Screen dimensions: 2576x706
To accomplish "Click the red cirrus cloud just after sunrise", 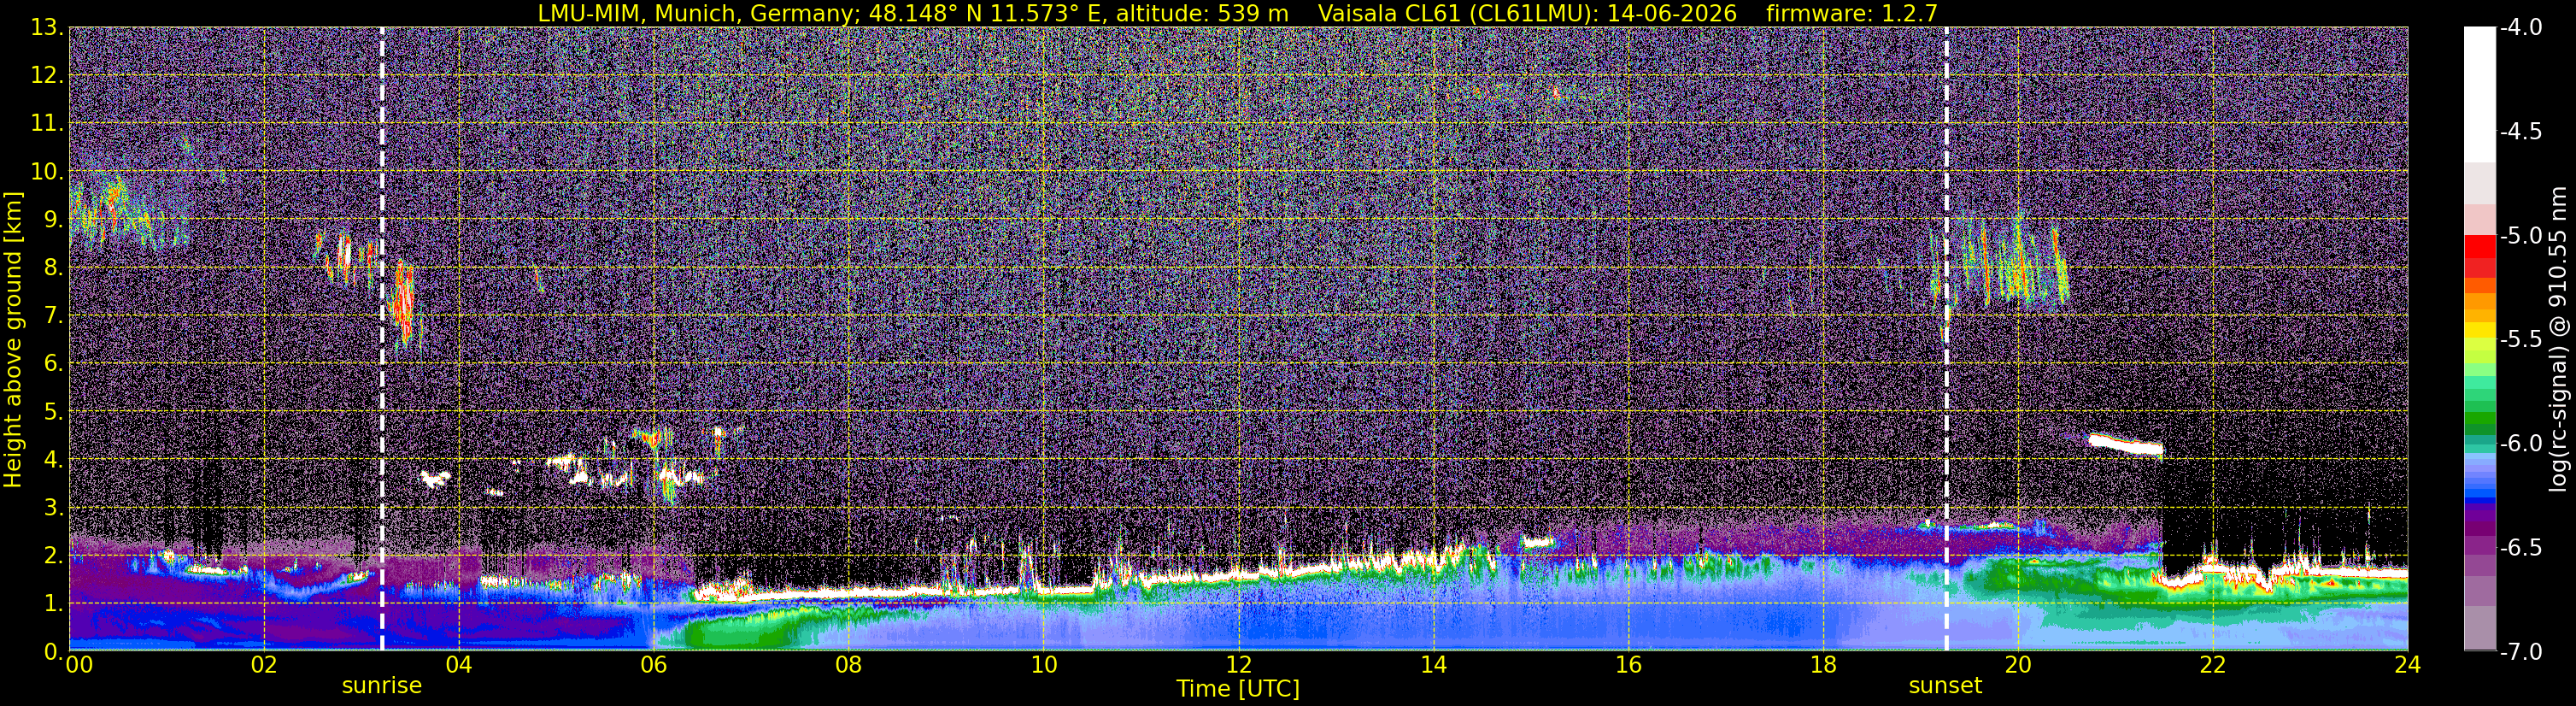I will pos(403,303).
